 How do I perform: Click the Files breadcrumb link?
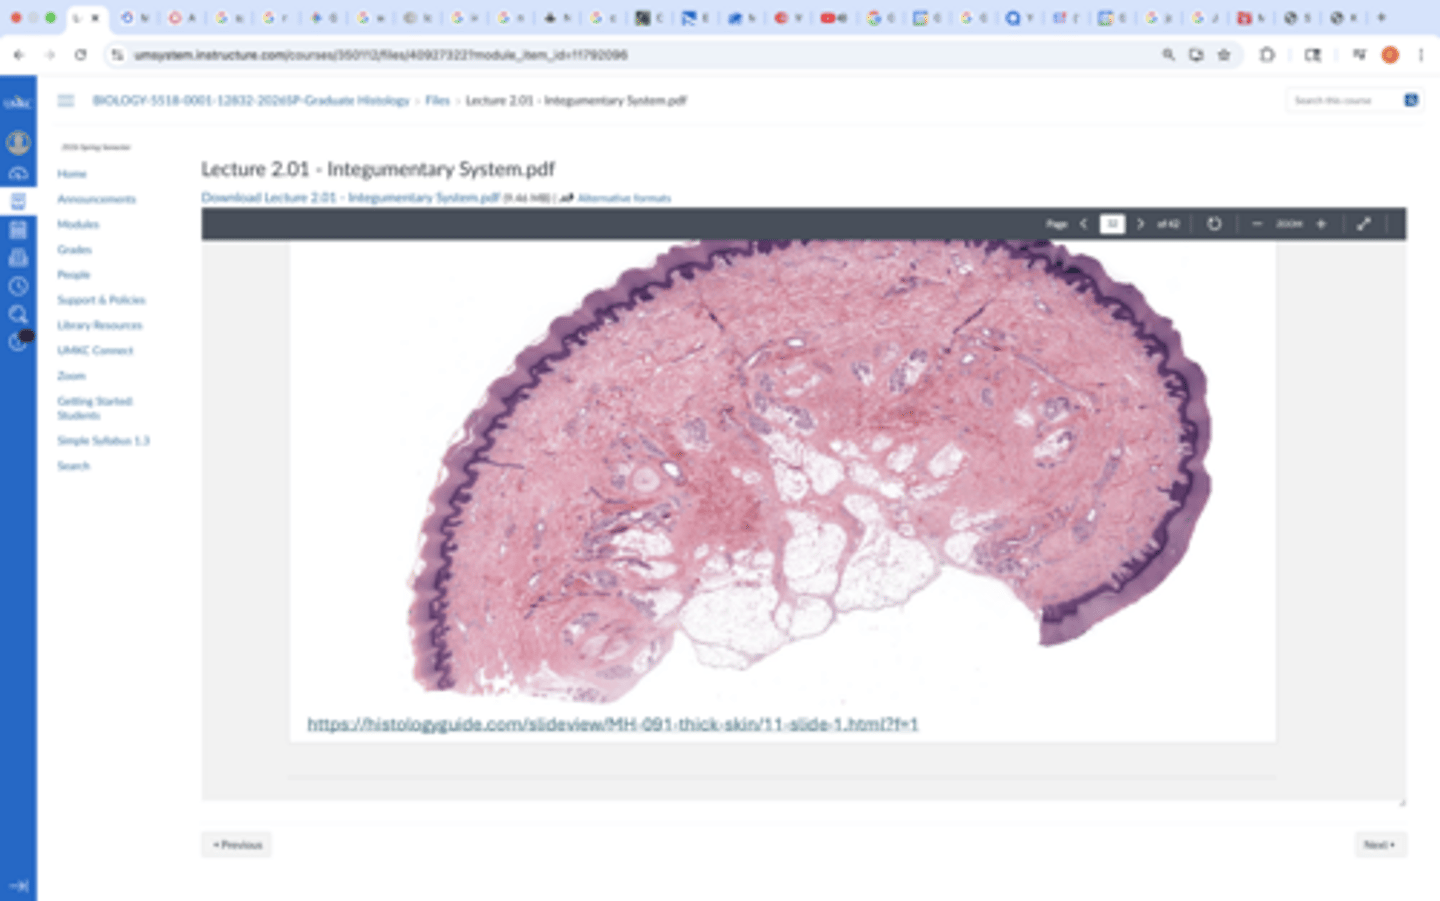(x=437, y=100)
